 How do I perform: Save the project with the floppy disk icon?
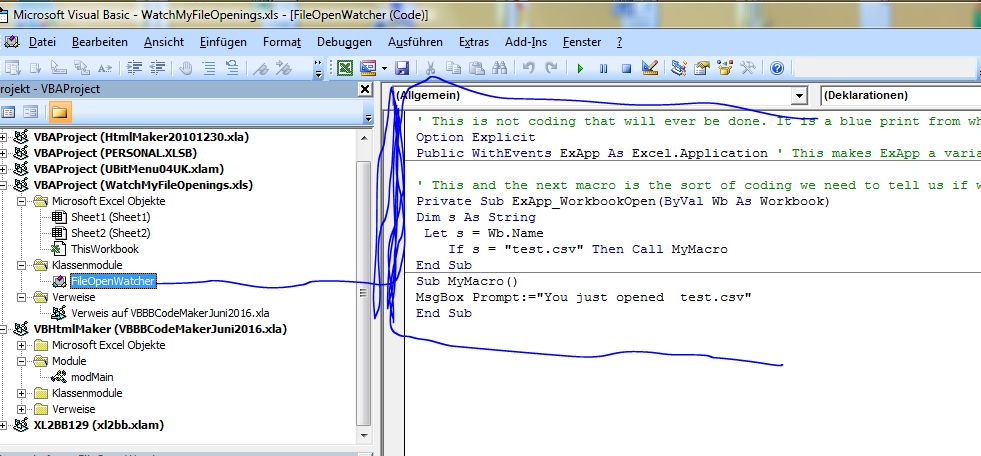point(402,68)
